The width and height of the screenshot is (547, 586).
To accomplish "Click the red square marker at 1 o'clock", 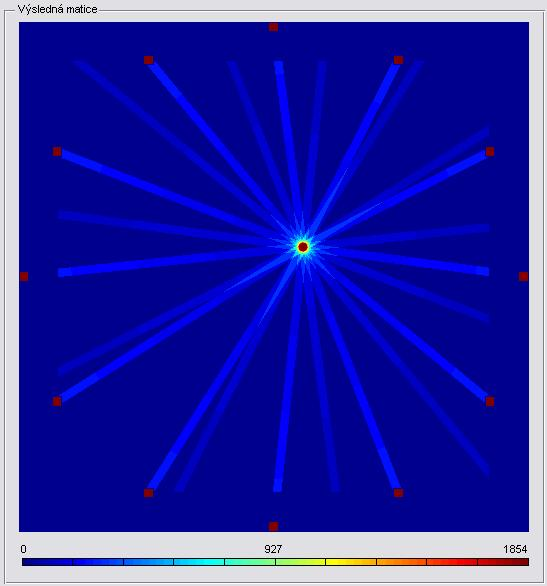I will [398, 60].
